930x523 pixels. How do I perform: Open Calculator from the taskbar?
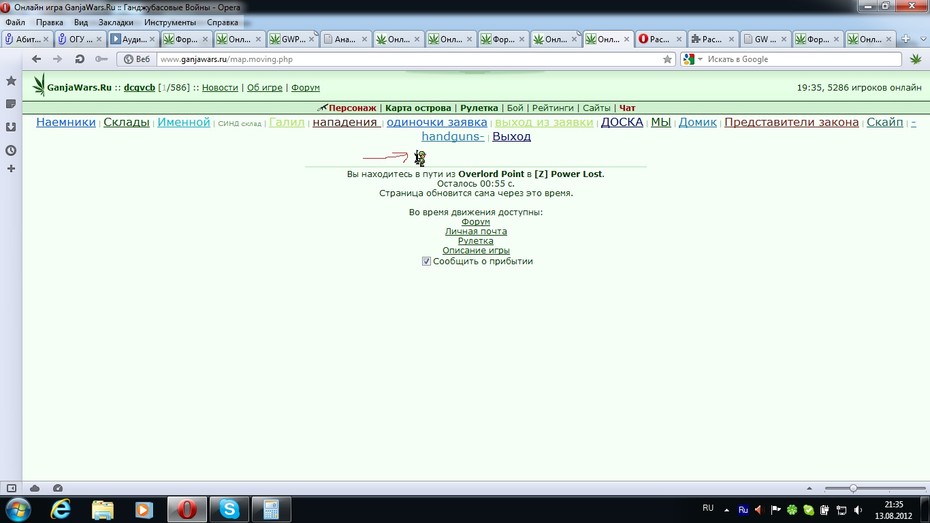(x=271, y=509)
